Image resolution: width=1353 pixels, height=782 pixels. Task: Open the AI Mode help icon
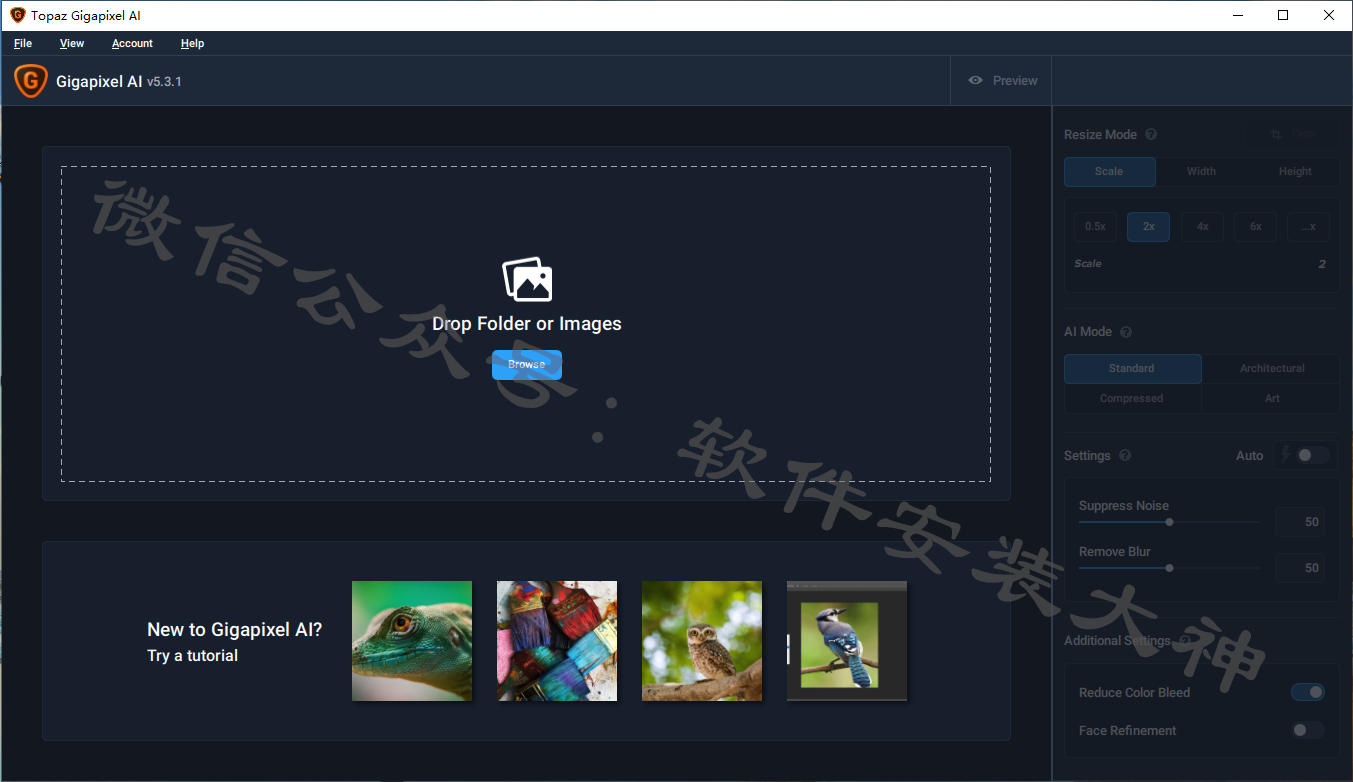(1126, 332)
